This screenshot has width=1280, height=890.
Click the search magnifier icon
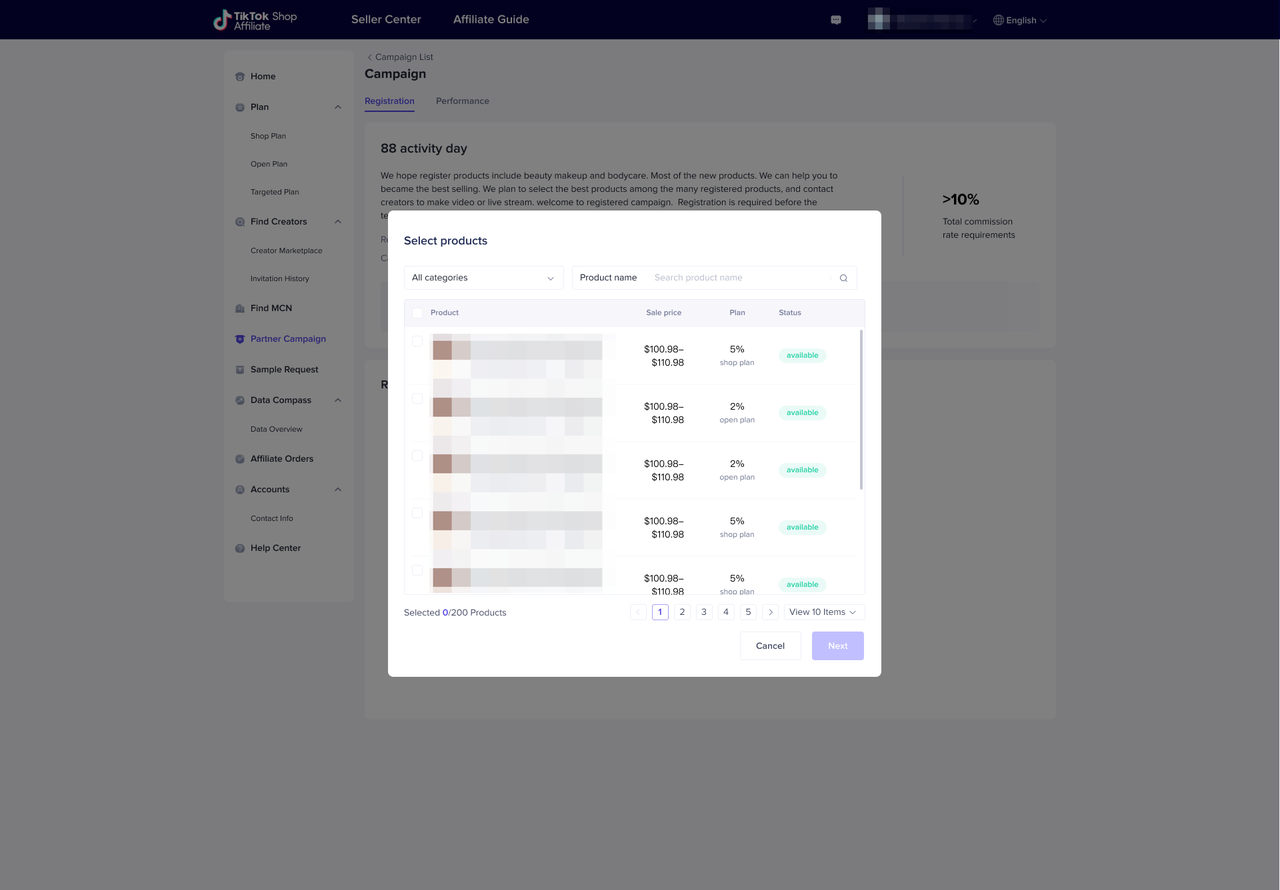click(843, 278)
